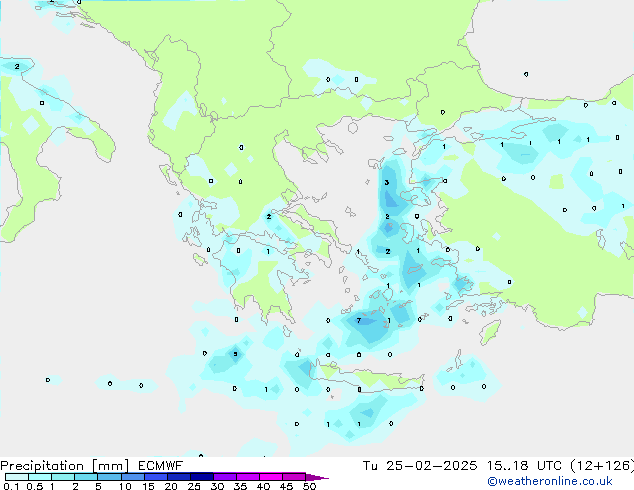Screen dimensions: 634x490
Task: Click the "3" precipitation value on map
Action: (387, 182)
